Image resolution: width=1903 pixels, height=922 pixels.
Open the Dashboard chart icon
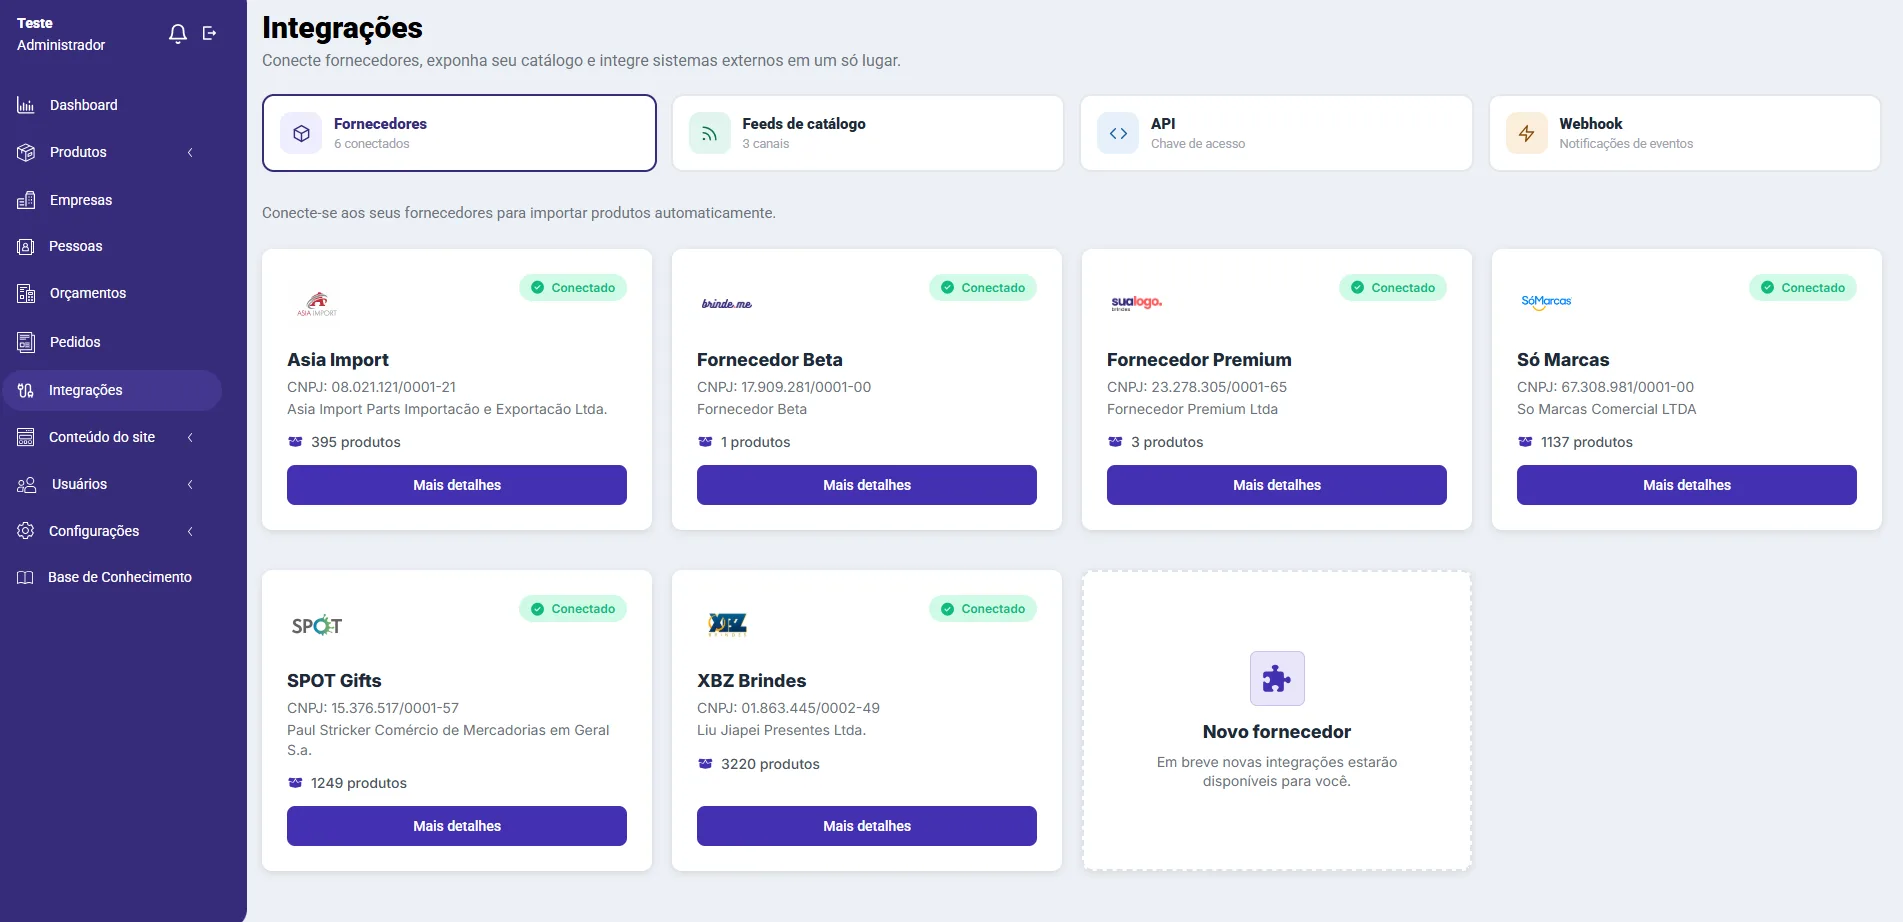(x=26, y=105)
